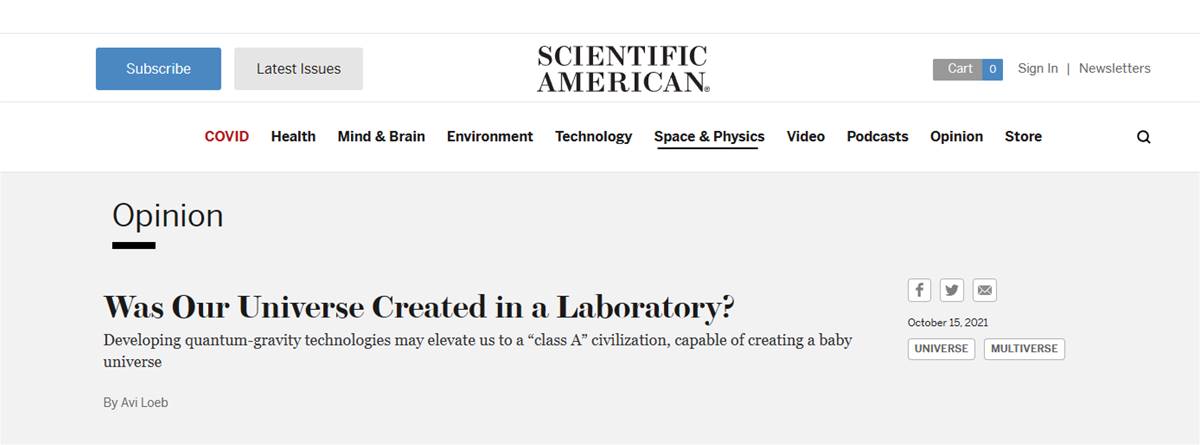Viewport: 1200px width, 445px height.
Task: Click the Subscribe button
Action: 158,69
